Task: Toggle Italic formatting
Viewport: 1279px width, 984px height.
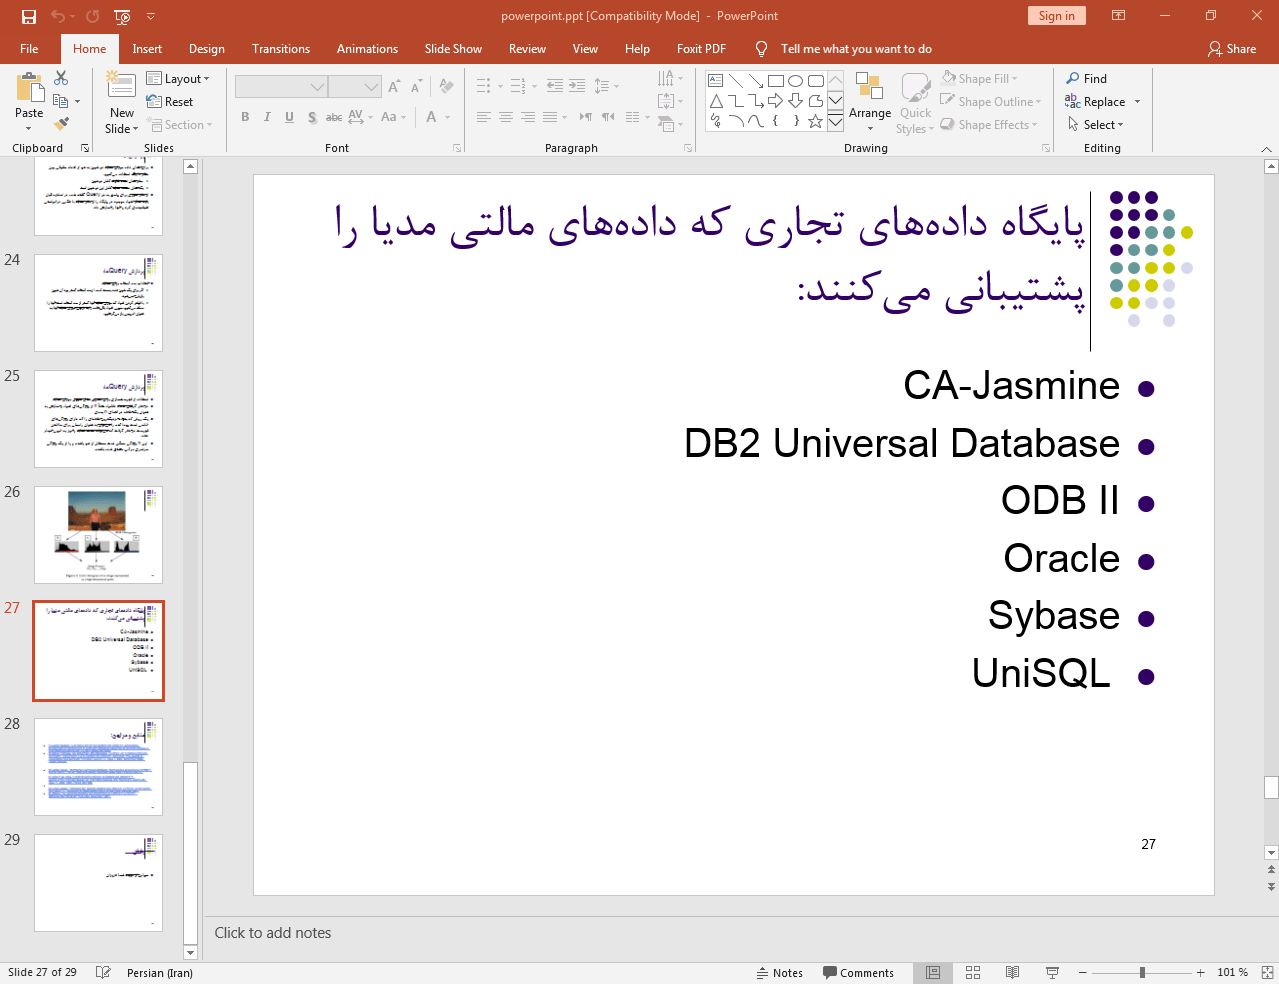Action: pyautogui.click(x=267, y=117)
